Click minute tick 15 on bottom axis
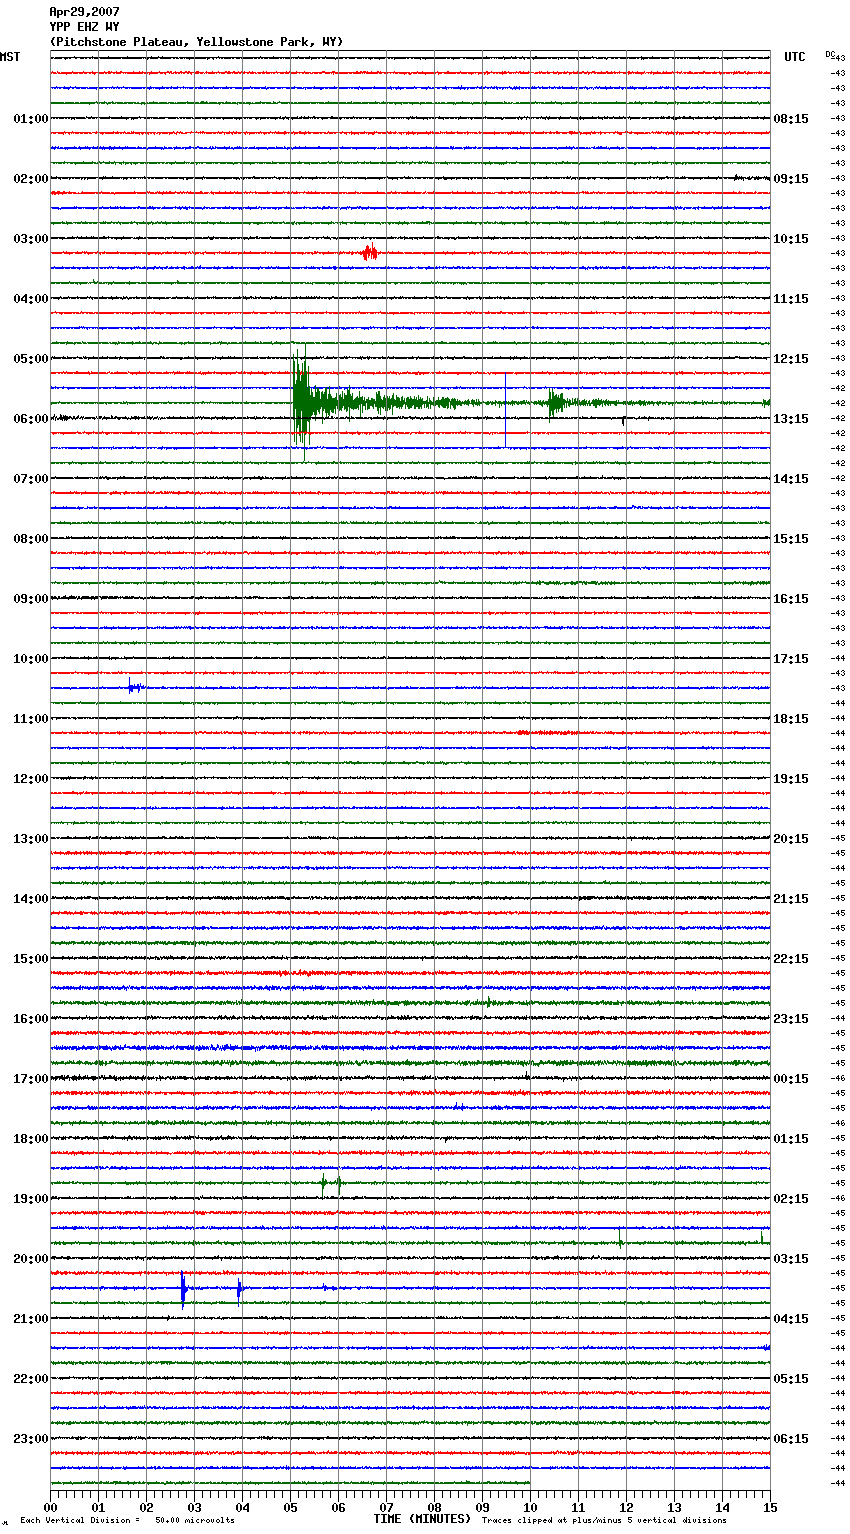The width and height of the screenshot is (850, 1534). (770, 1507)
